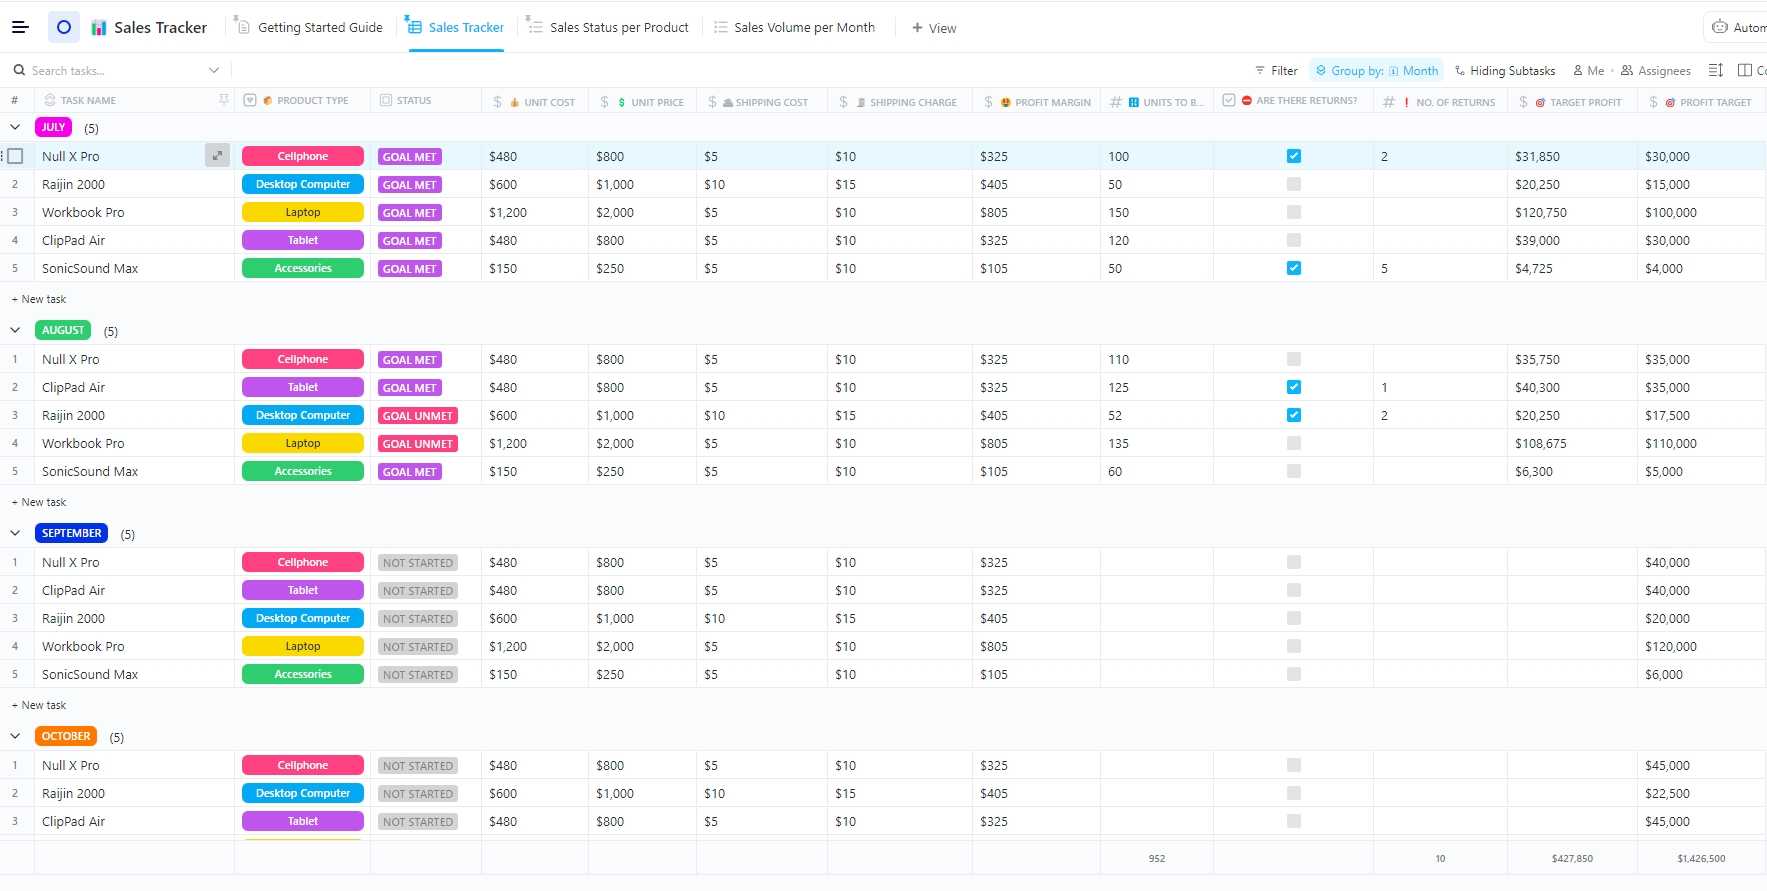Open the hamburger sidebar menu
The image size is (1767, 891).
20,27
